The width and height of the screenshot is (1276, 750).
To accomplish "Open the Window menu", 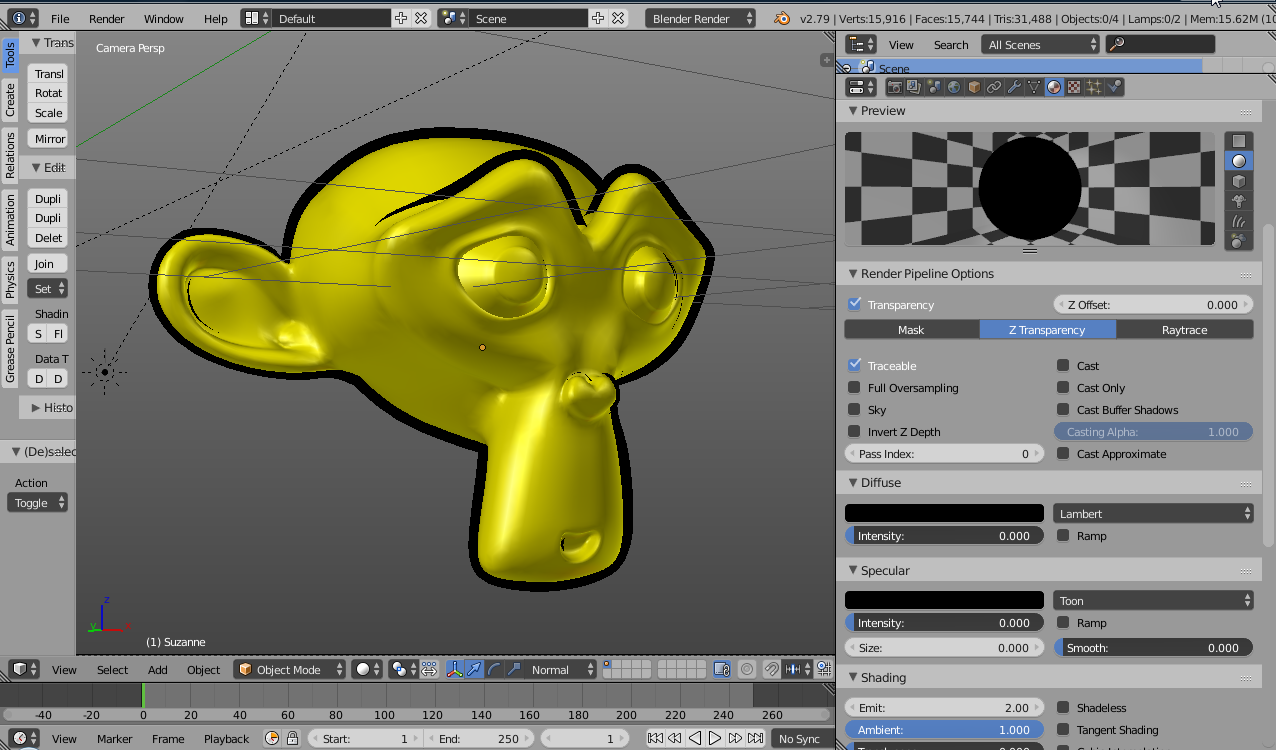I will (x=164, y=18).
